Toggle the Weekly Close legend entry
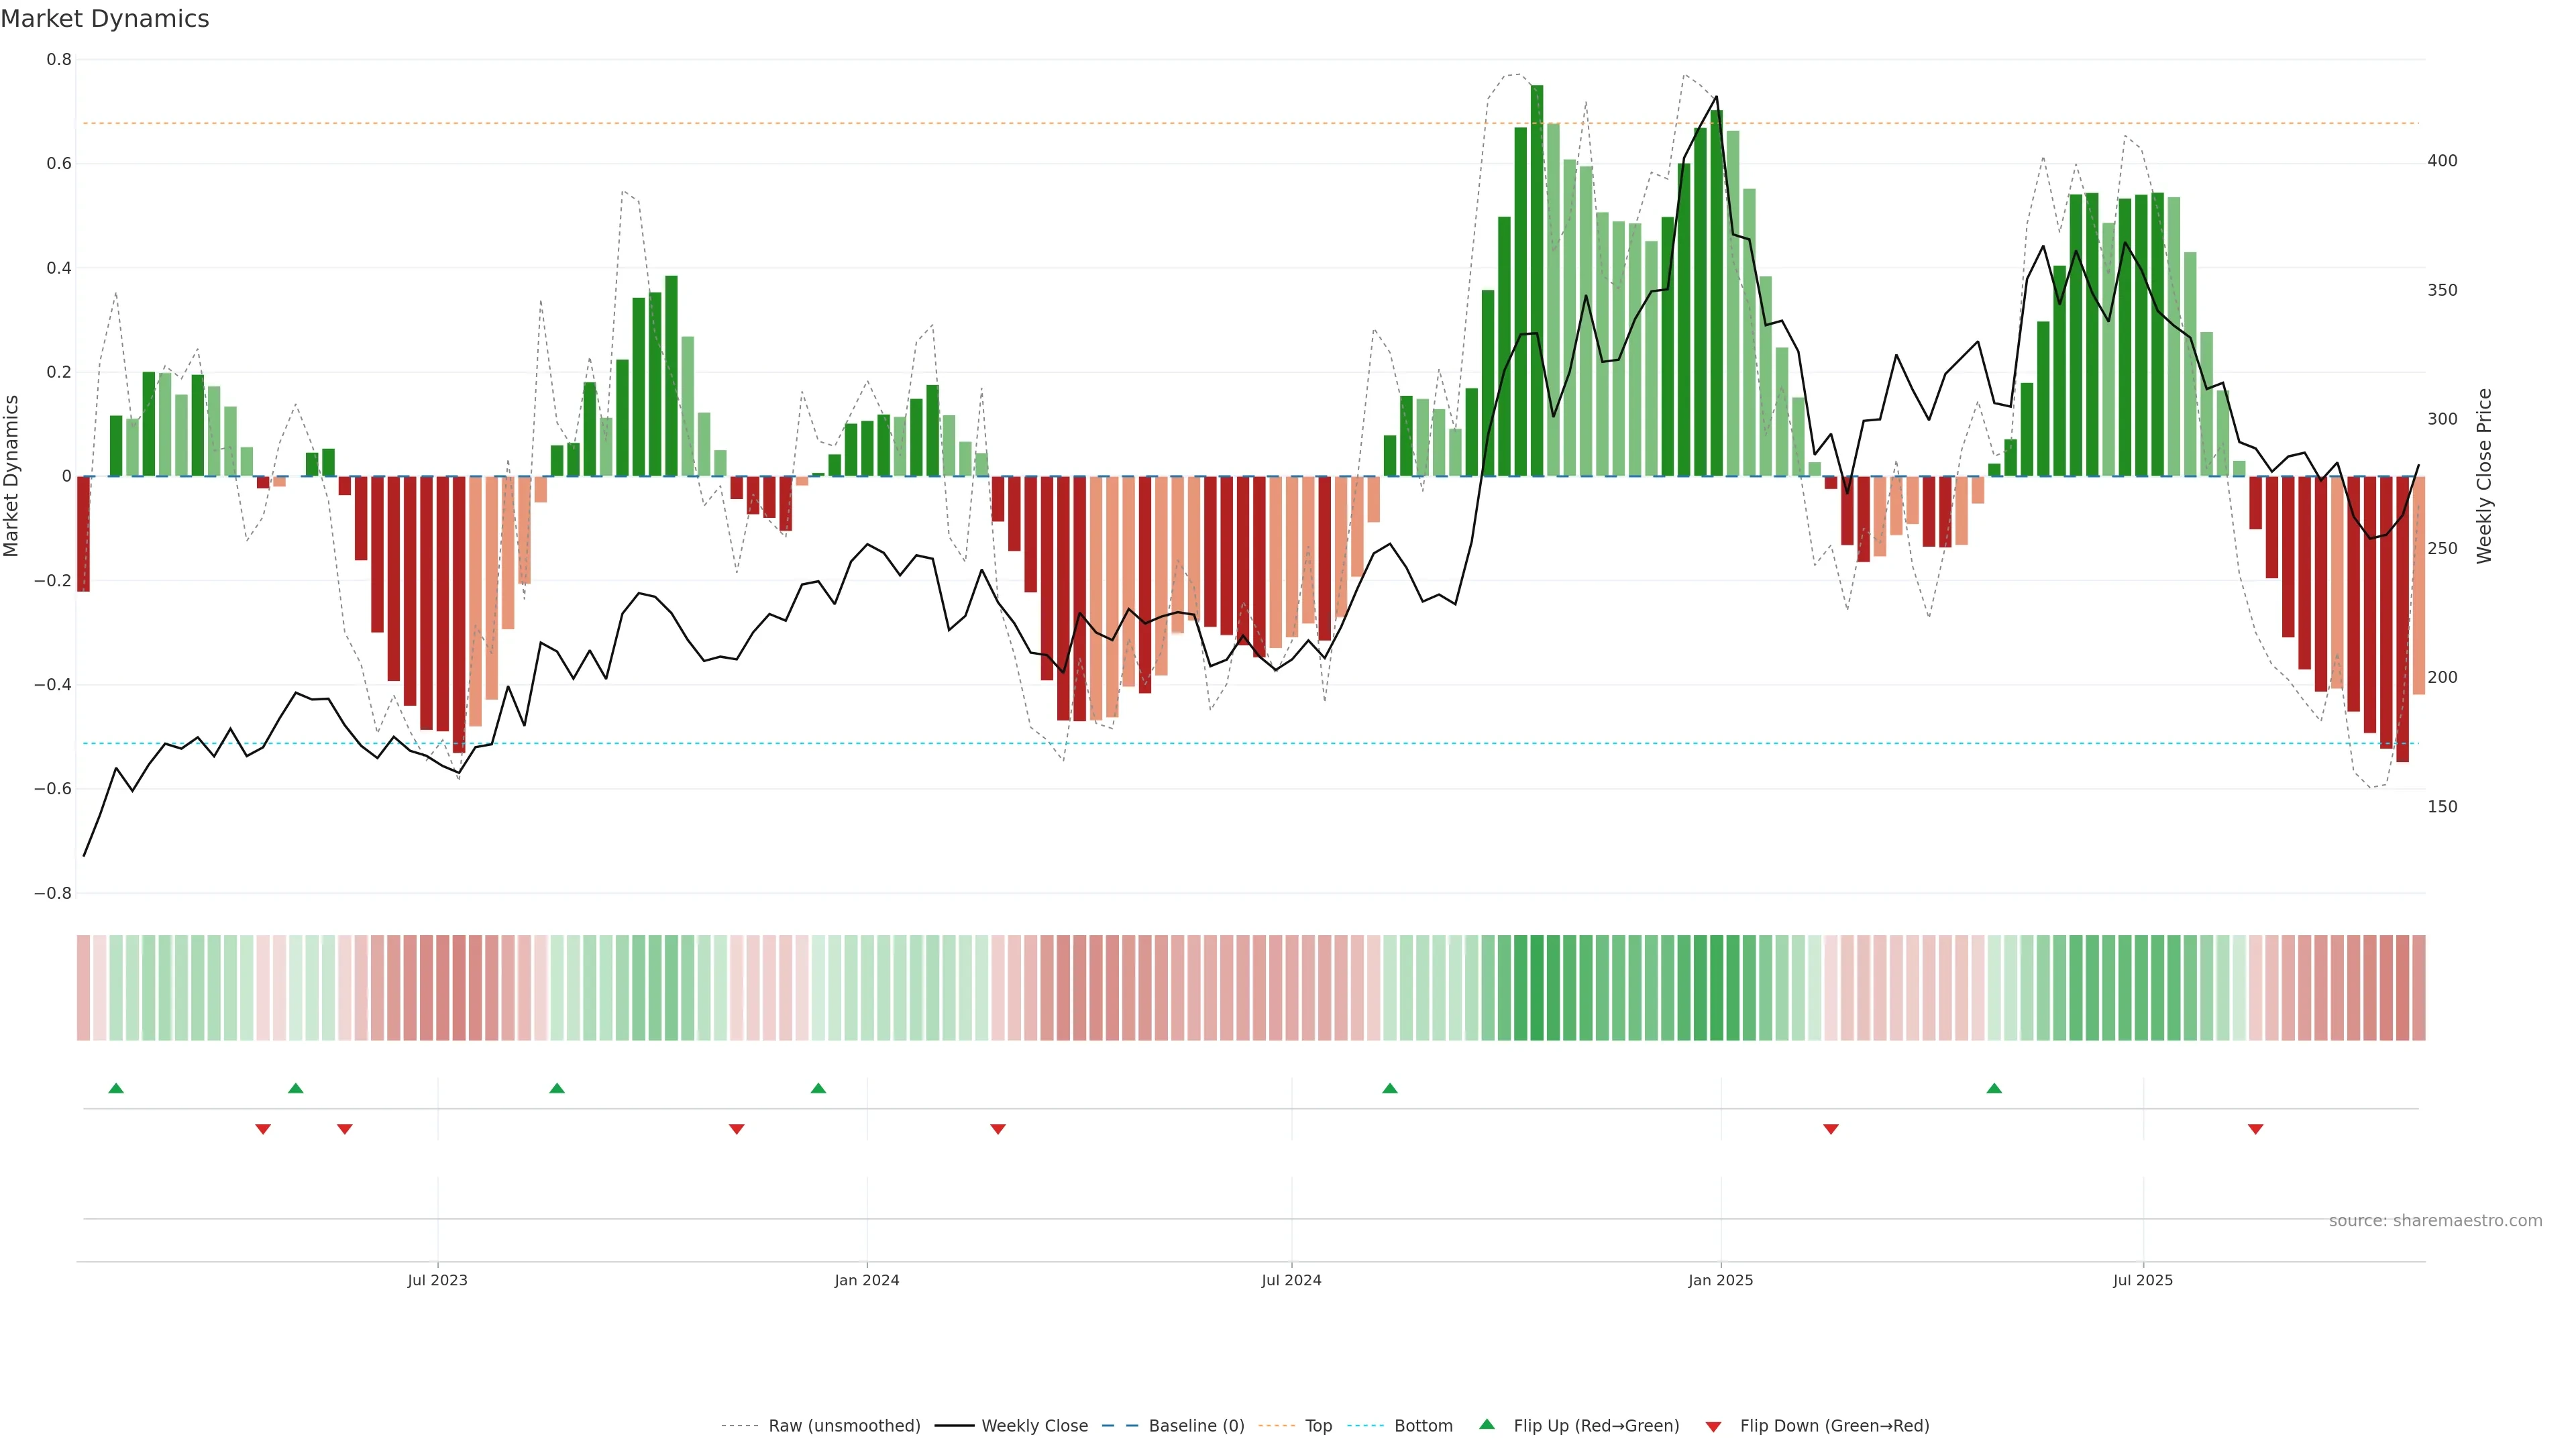This screenshot has width=2576, height=1449. [x=1034, y=1425]
